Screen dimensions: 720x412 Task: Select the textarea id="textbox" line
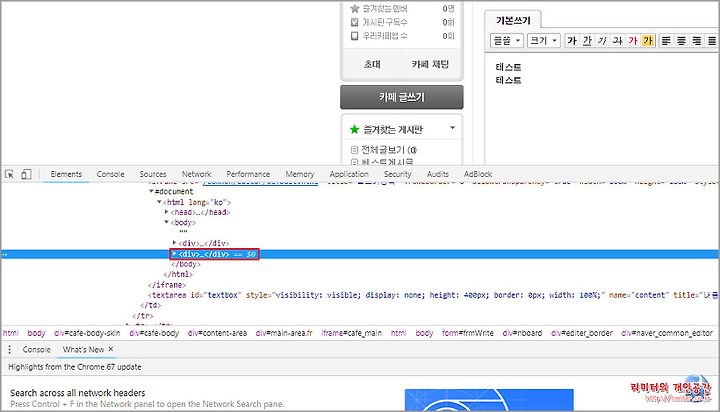pos(433,295)
